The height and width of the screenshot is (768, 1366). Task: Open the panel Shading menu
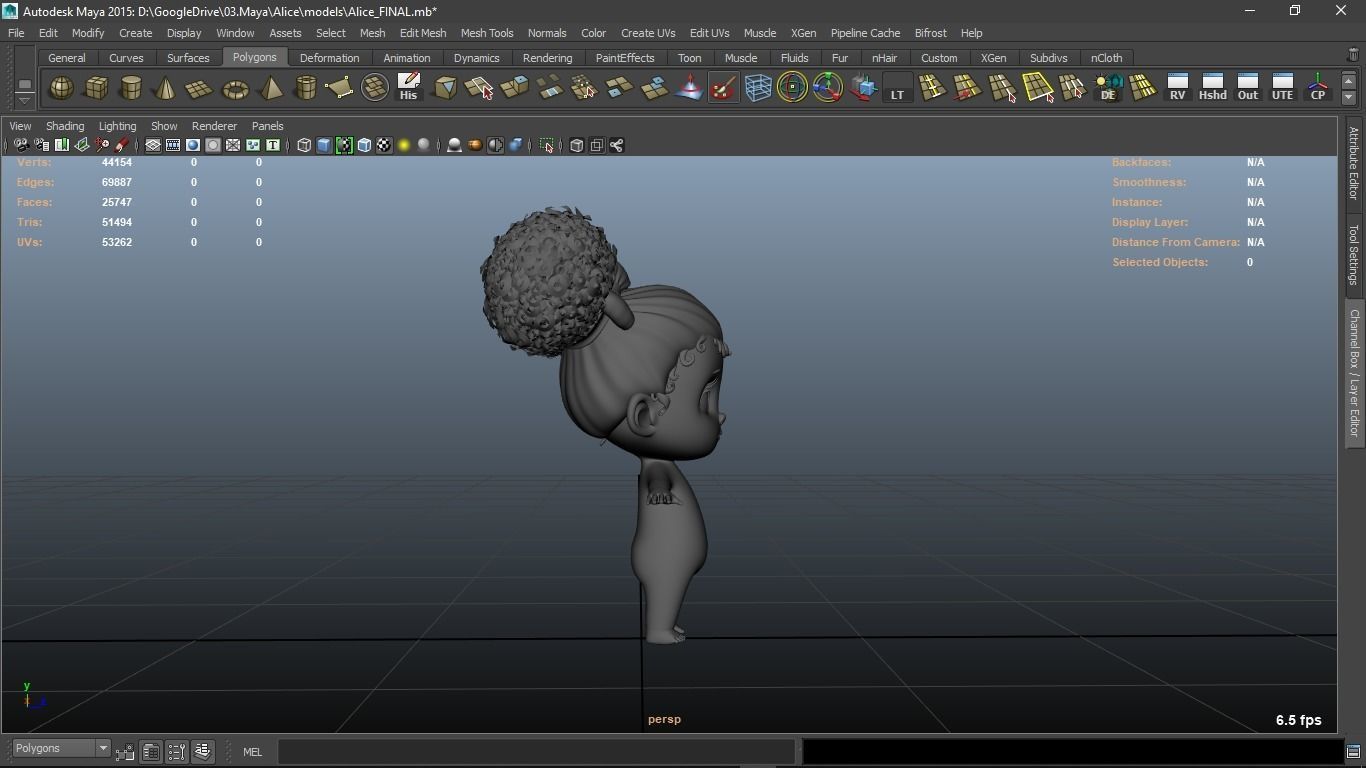[65, 126]
